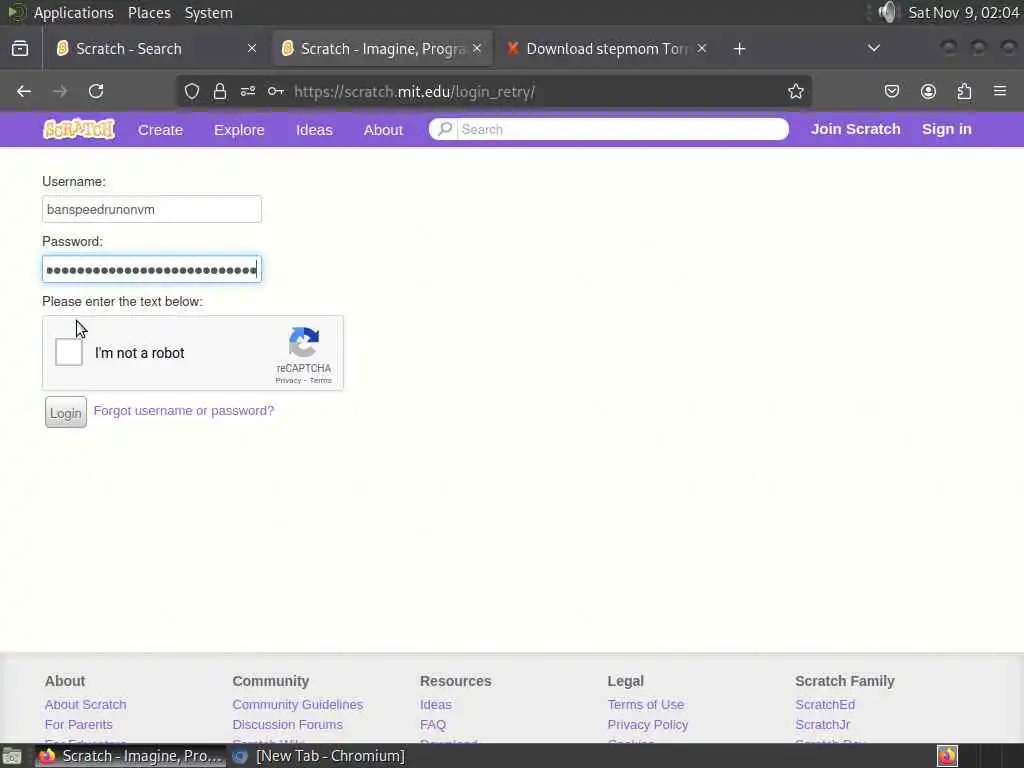Open ScratchEd footer link
The image size is (1024, 768).
[x=825, y=705]
